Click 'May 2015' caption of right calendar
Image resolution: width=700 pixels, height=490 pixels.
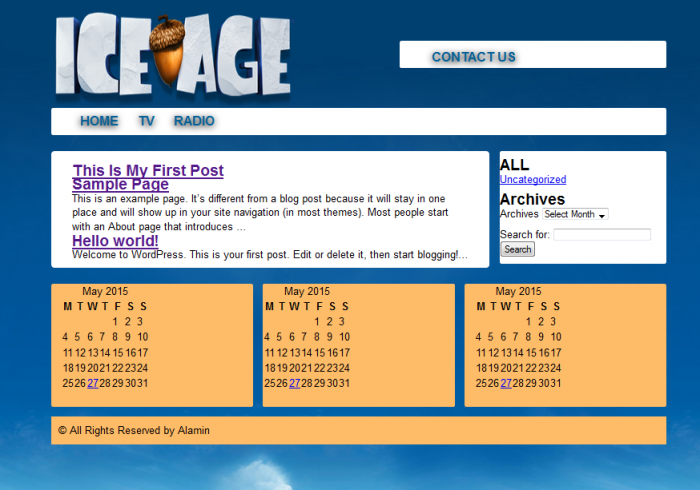(518, 291)
